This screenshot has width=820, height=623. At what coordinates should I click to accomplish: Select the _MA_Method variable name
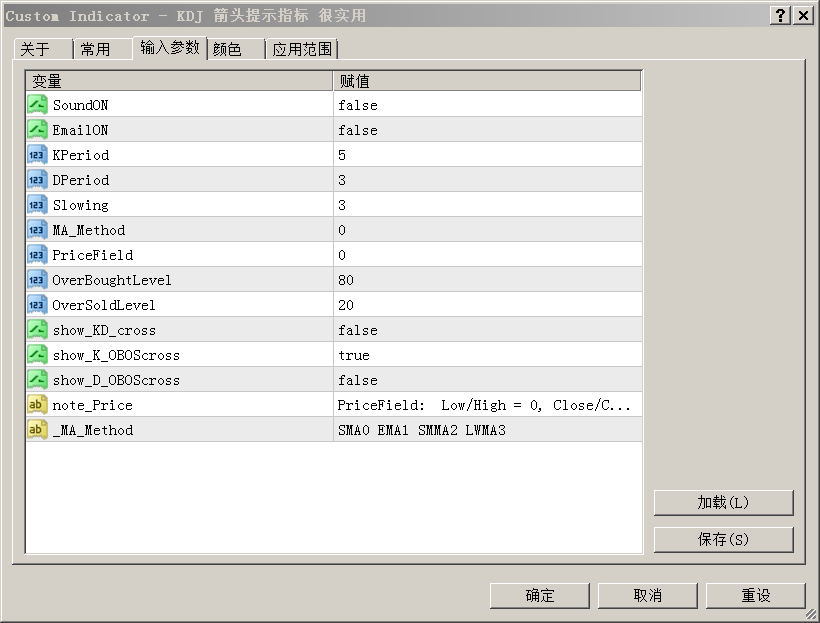(x=93, y=431)
